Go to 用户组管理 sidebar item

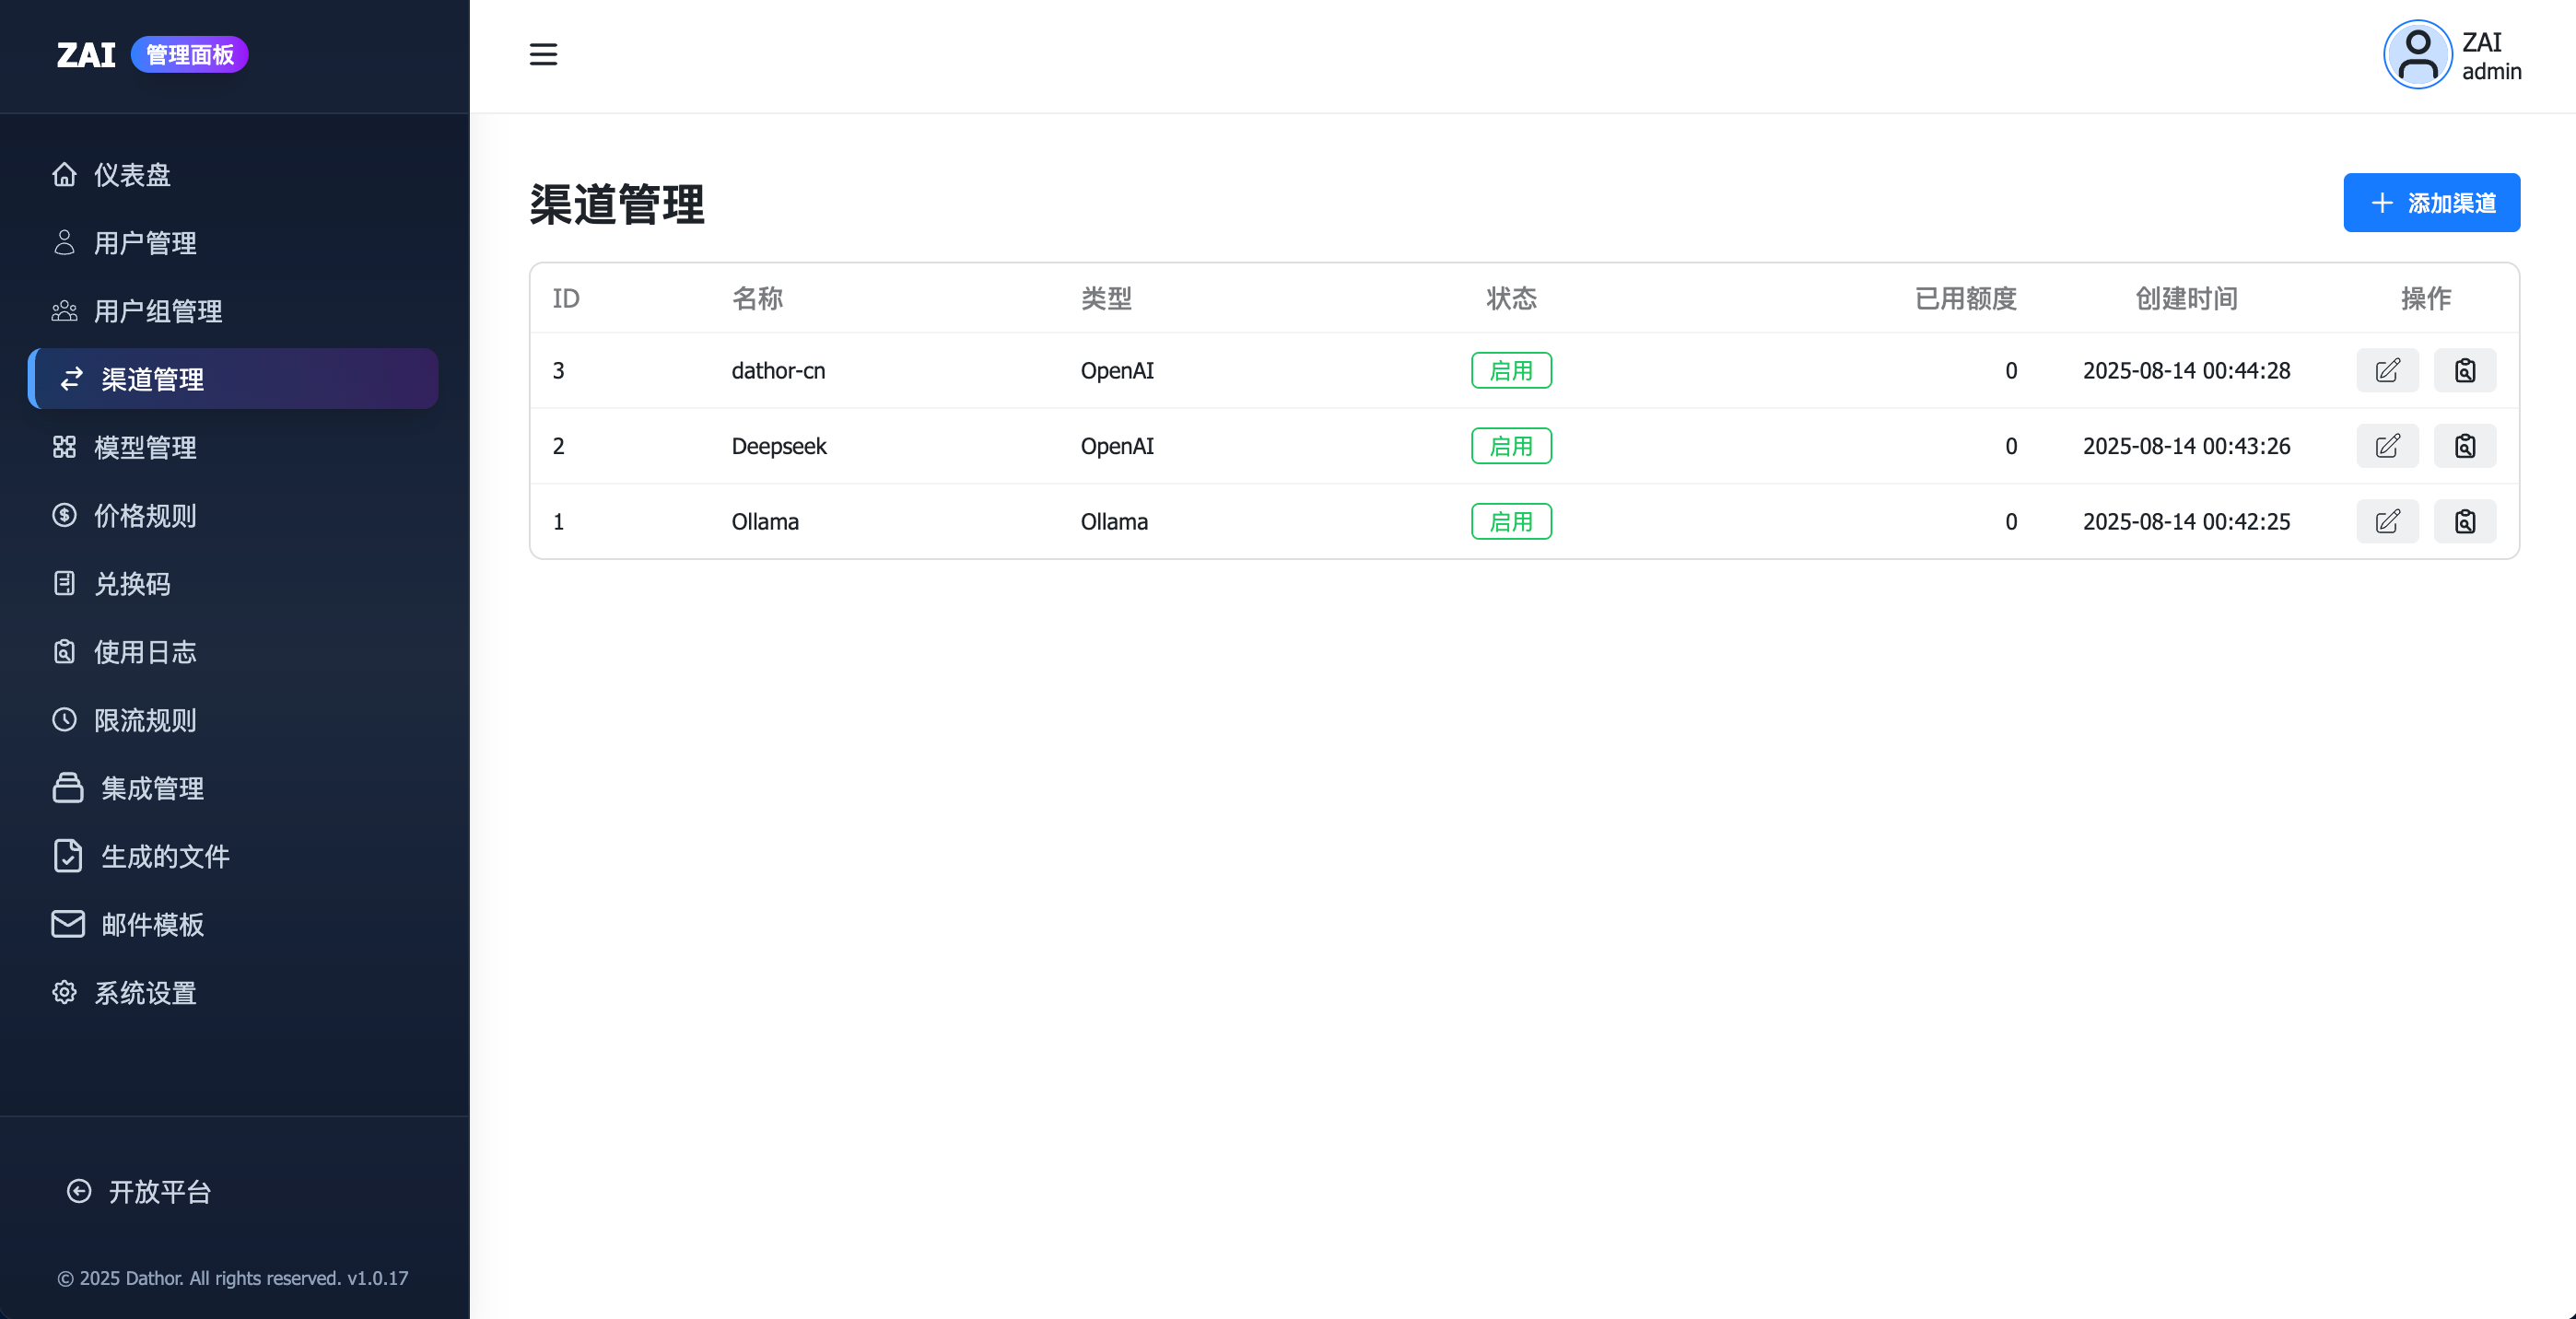coord(157,311)
